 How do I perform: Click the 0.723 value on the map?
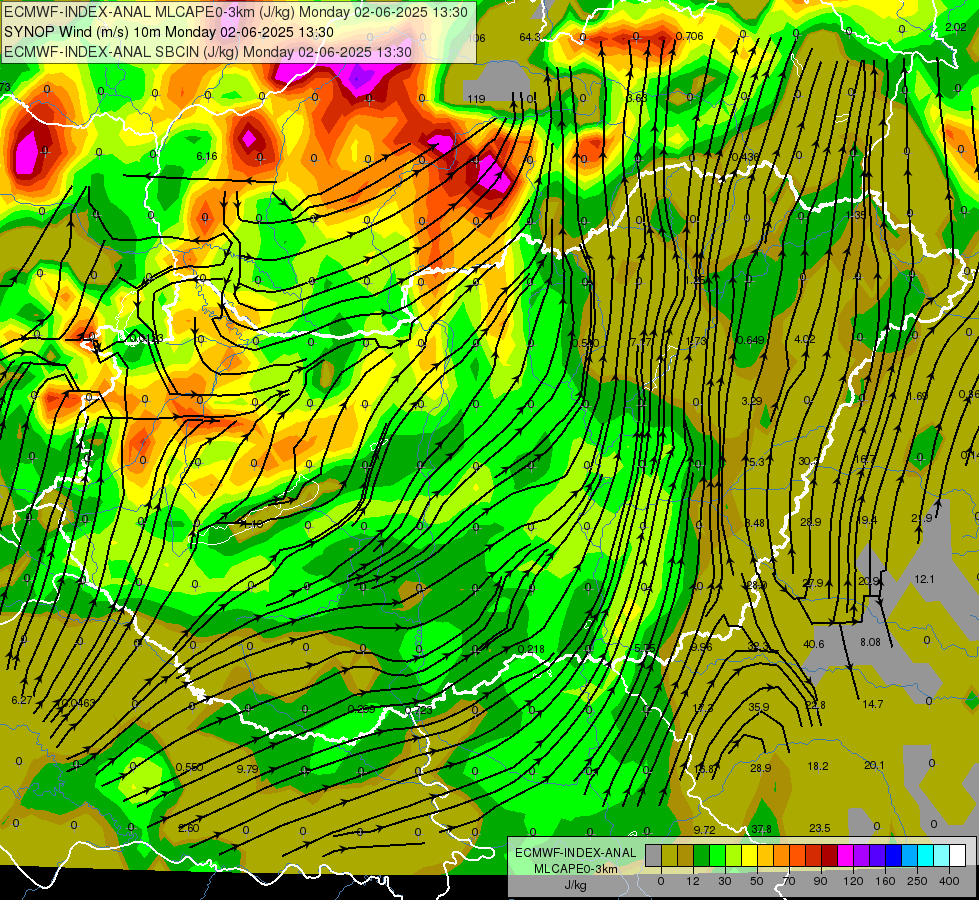418,710
